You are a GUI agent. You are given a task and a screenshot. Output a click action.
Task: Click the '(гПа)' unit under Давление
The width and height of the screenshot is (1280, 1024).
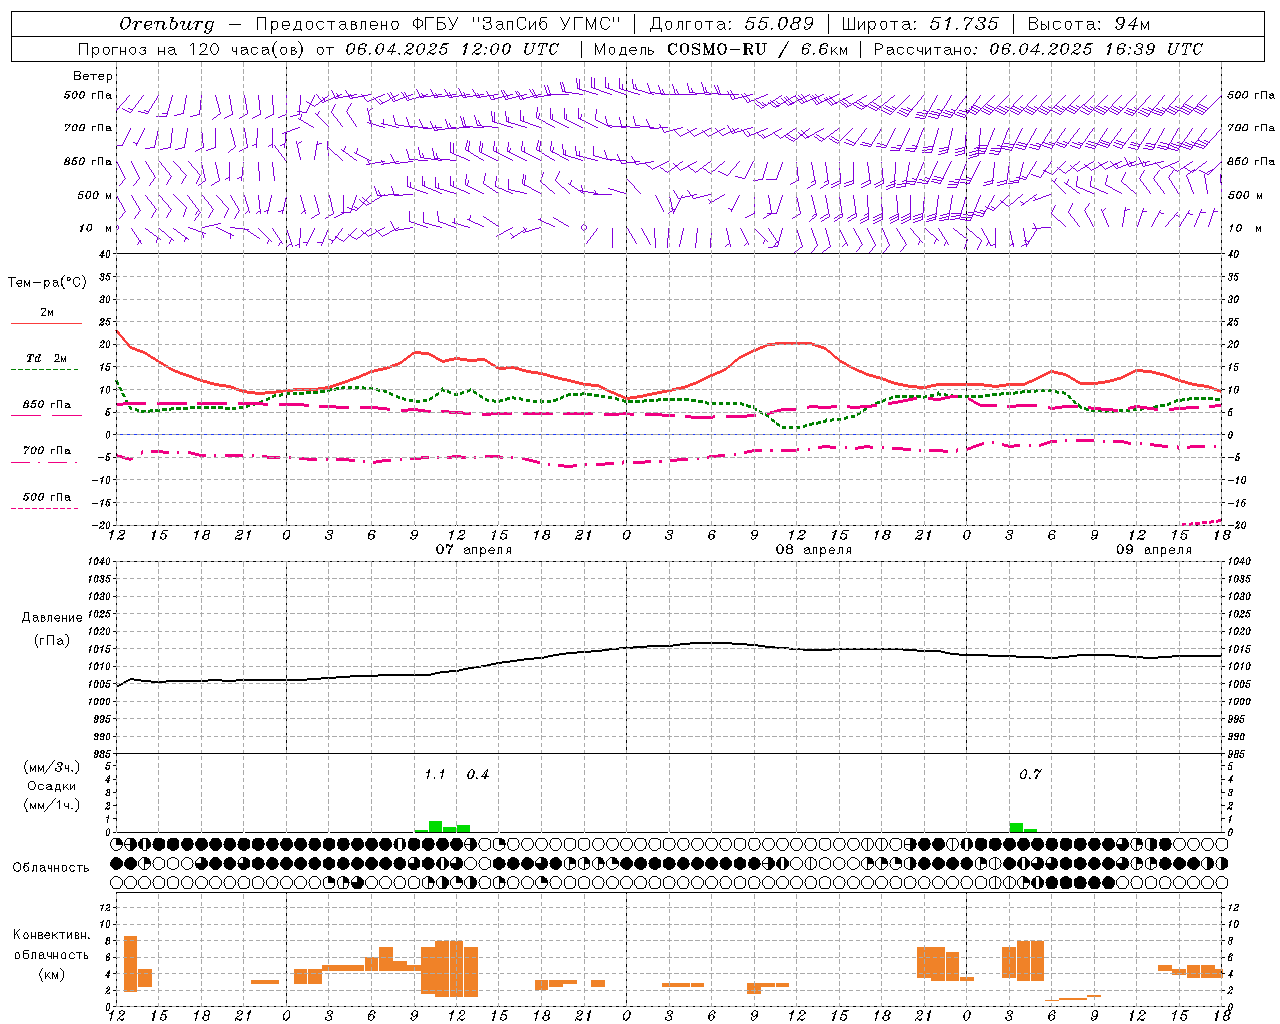(x=52, y=640)
